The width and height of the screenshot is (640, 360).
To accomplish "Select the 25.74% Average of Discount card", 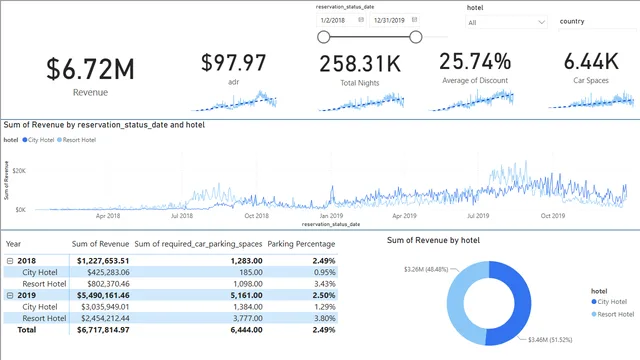I will tap(475, 67).
